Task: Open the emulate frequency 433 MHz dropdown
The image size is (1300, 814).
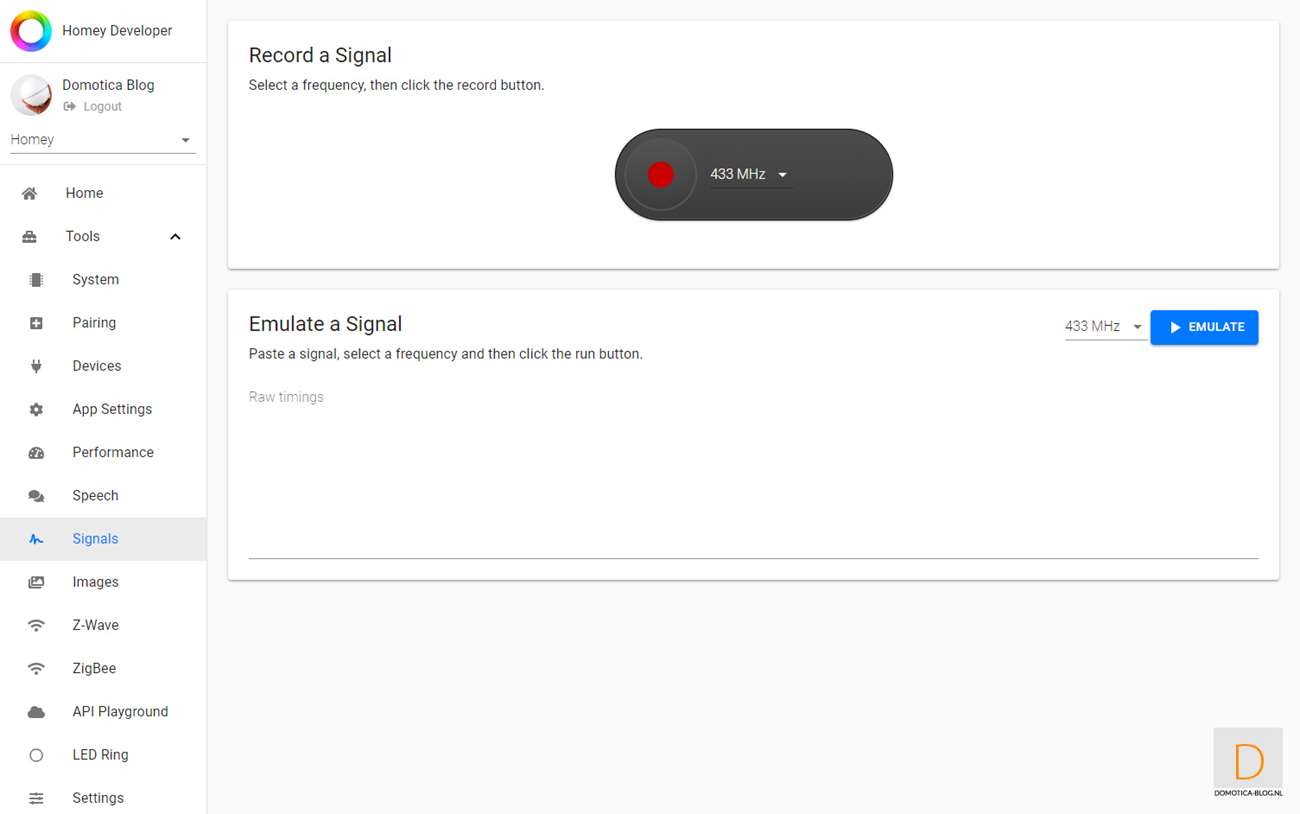Action: coord(1105,327)
